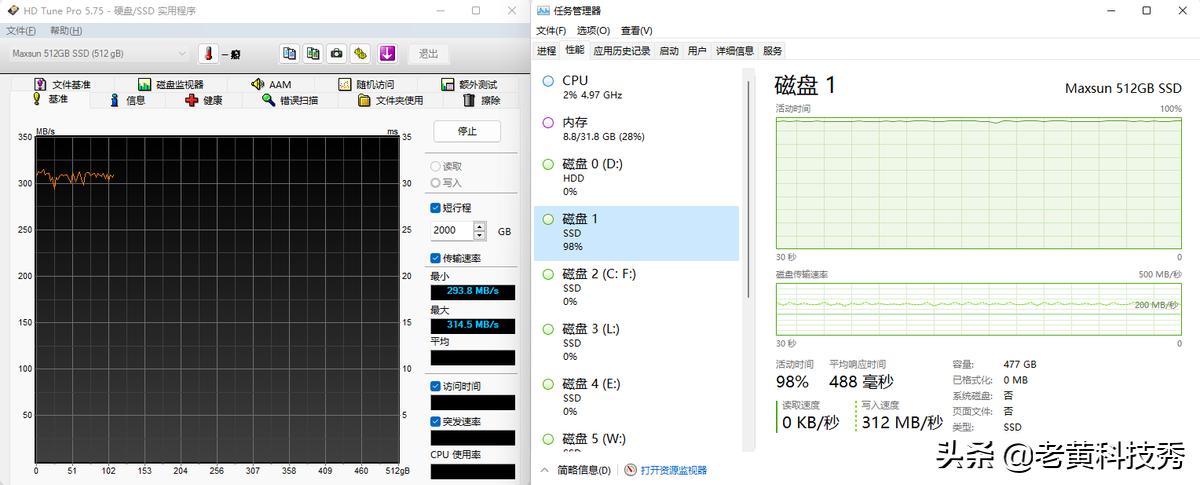
Task: Select 磁盘 2 (C: F:) entry
Action: click(x=637, y=287)
